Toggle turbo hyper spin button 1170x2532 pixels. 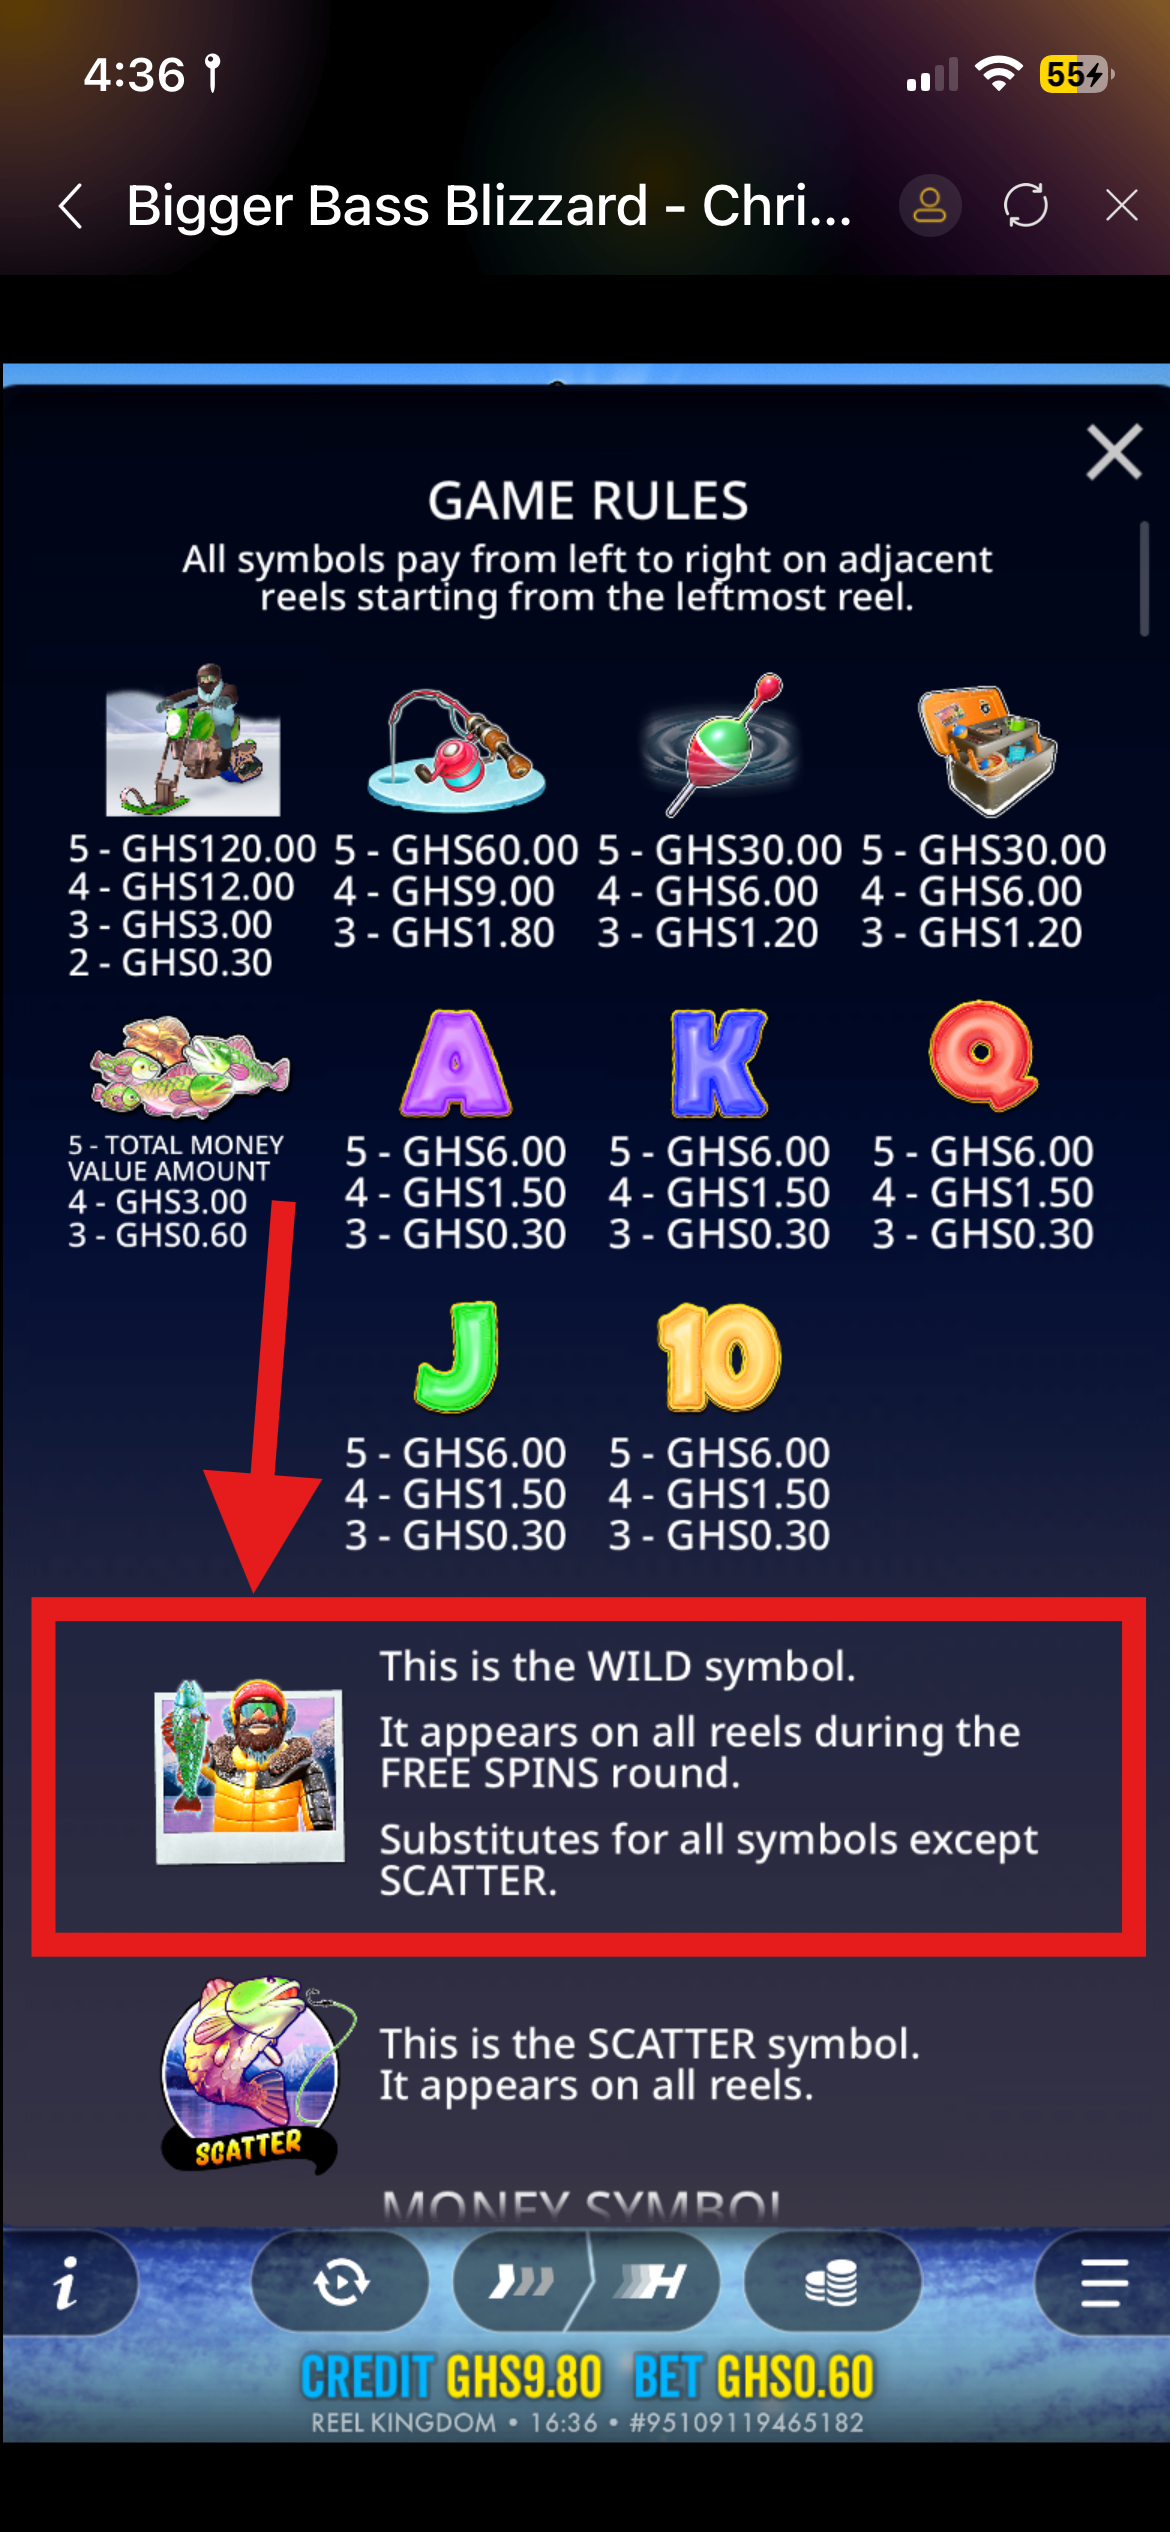click(652, 2284)
